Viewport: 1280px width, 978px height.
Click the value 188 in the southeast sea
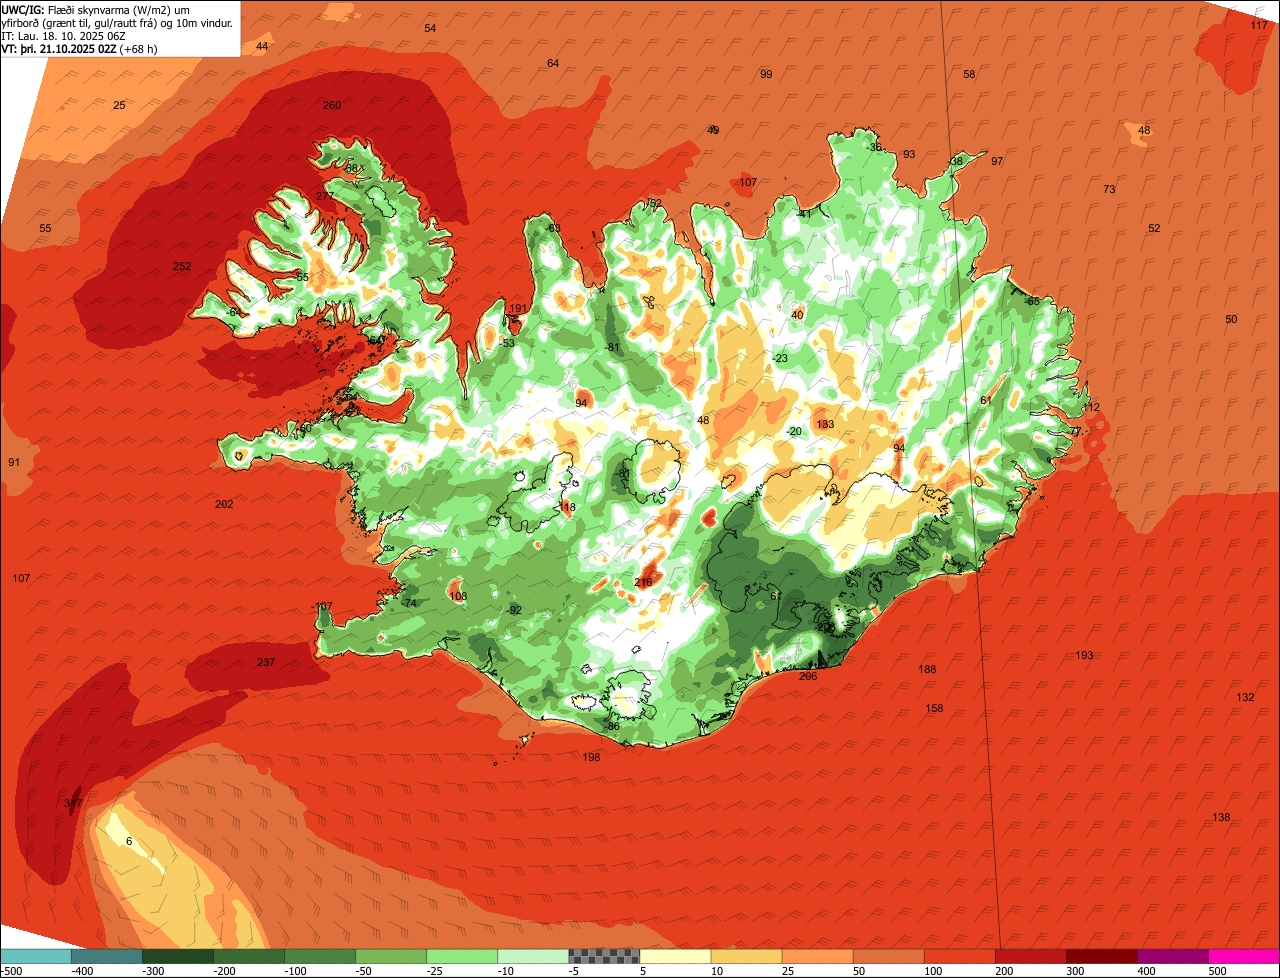pyautogui.click(x=928, y=669)
